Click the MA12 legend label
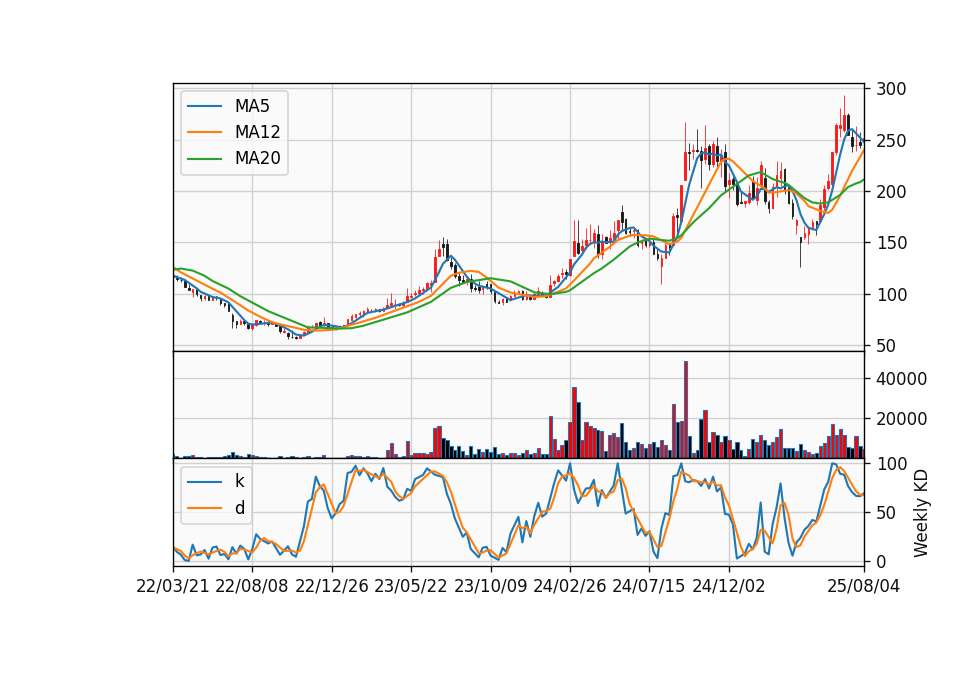 tap(257, 132)
